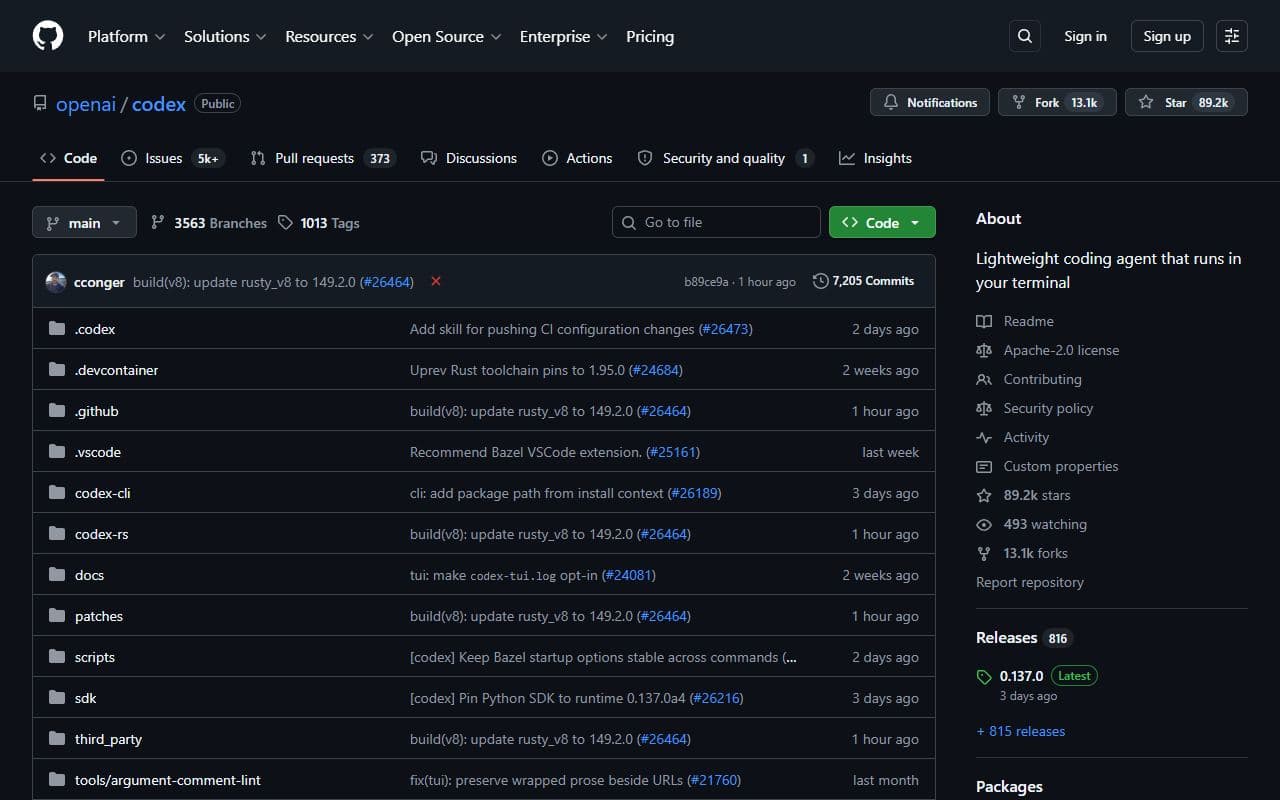Expand the Enterprise menu

pos(563,36)
